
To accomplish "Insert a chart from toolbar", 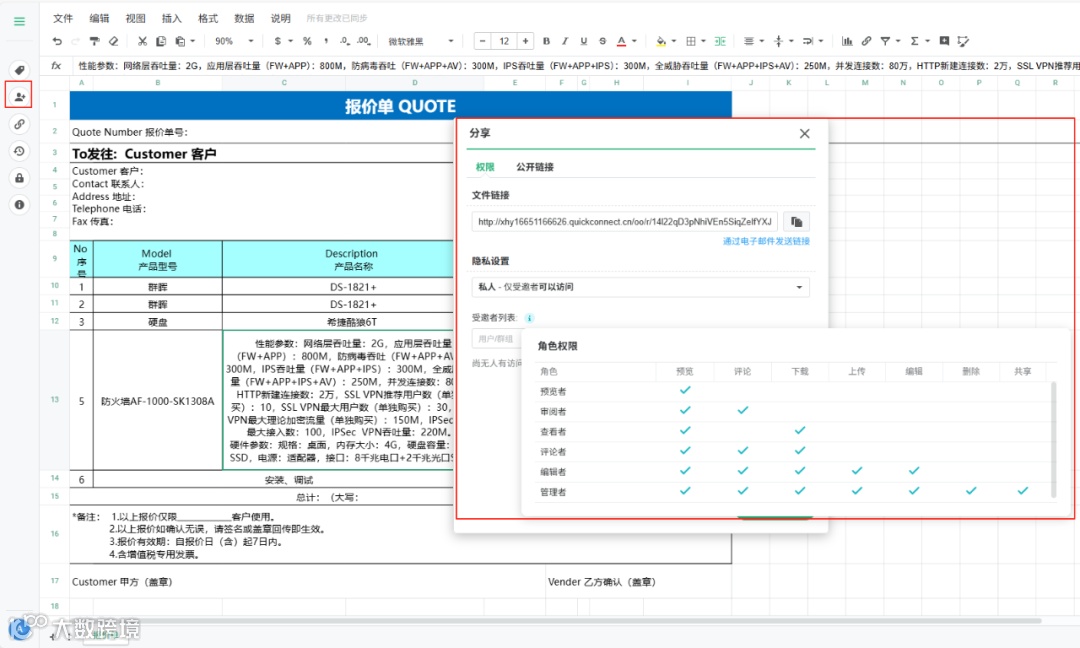I will (x=847, y=41).
